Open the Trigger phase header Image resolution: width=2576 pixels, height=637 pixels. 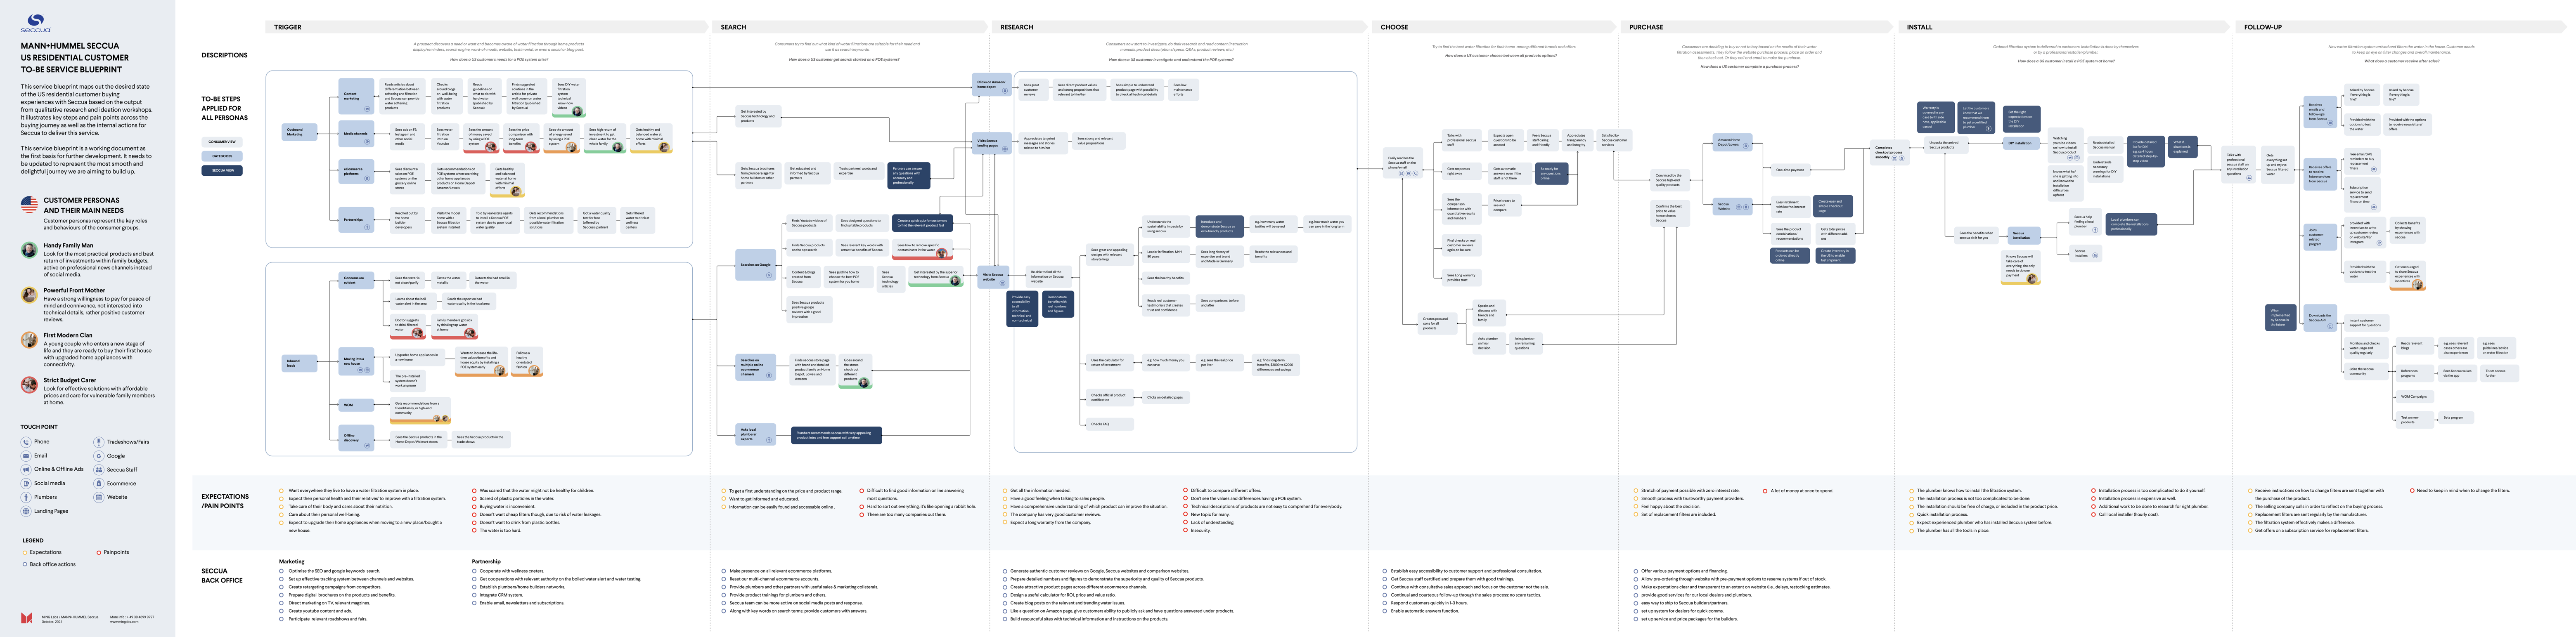pyautogui.click(x=288, y=27)
